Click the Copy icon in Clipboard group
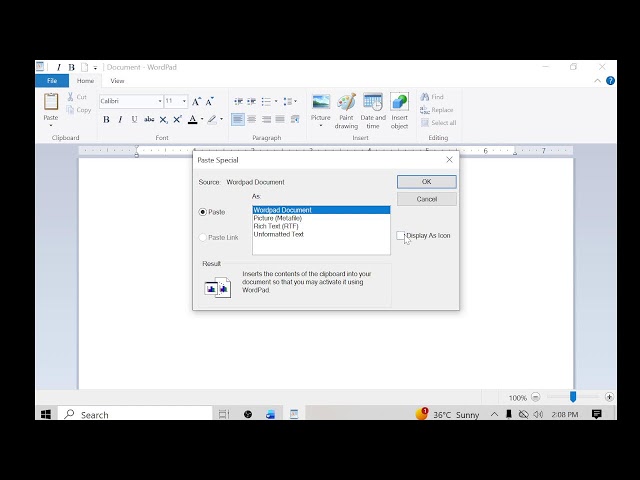 coord(71,110)
